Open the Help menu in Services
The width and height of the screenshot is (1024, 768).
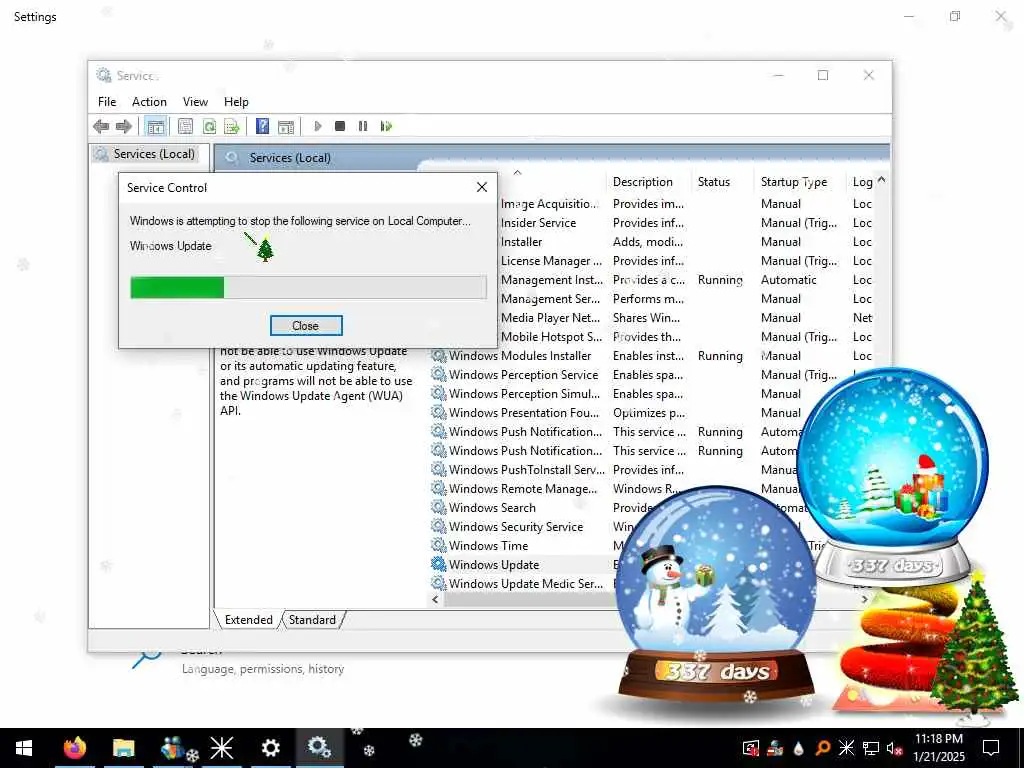pyautogui.click(x=236, y=102)
